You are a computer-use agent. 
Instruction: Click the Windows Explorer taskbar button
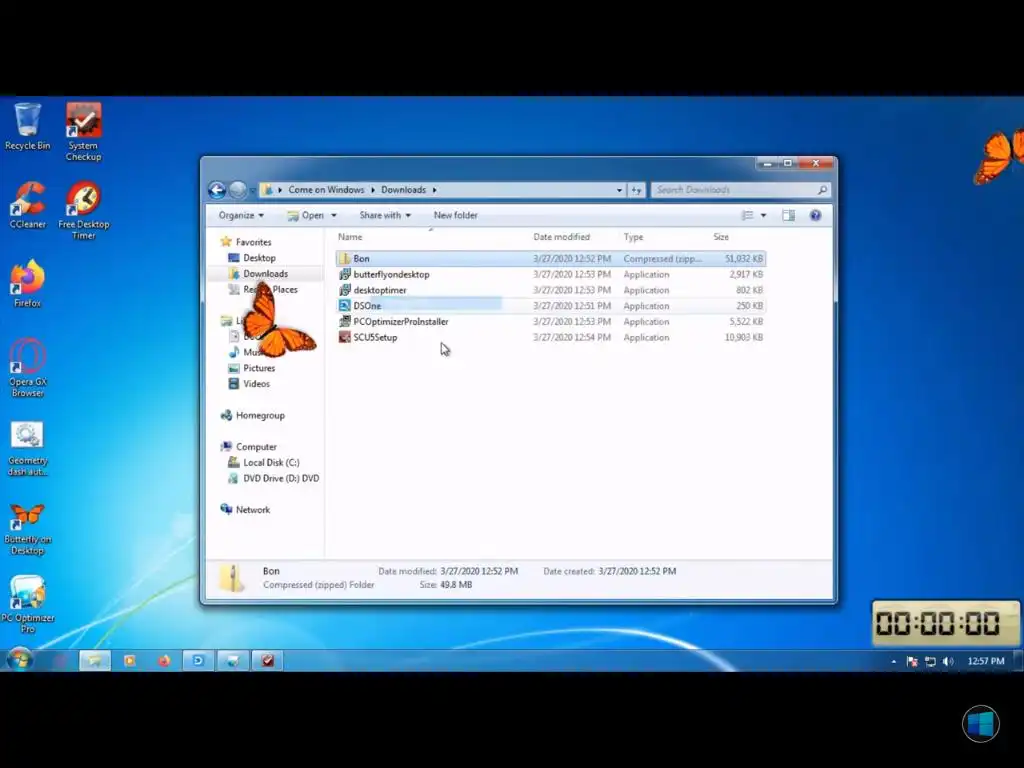95,661
